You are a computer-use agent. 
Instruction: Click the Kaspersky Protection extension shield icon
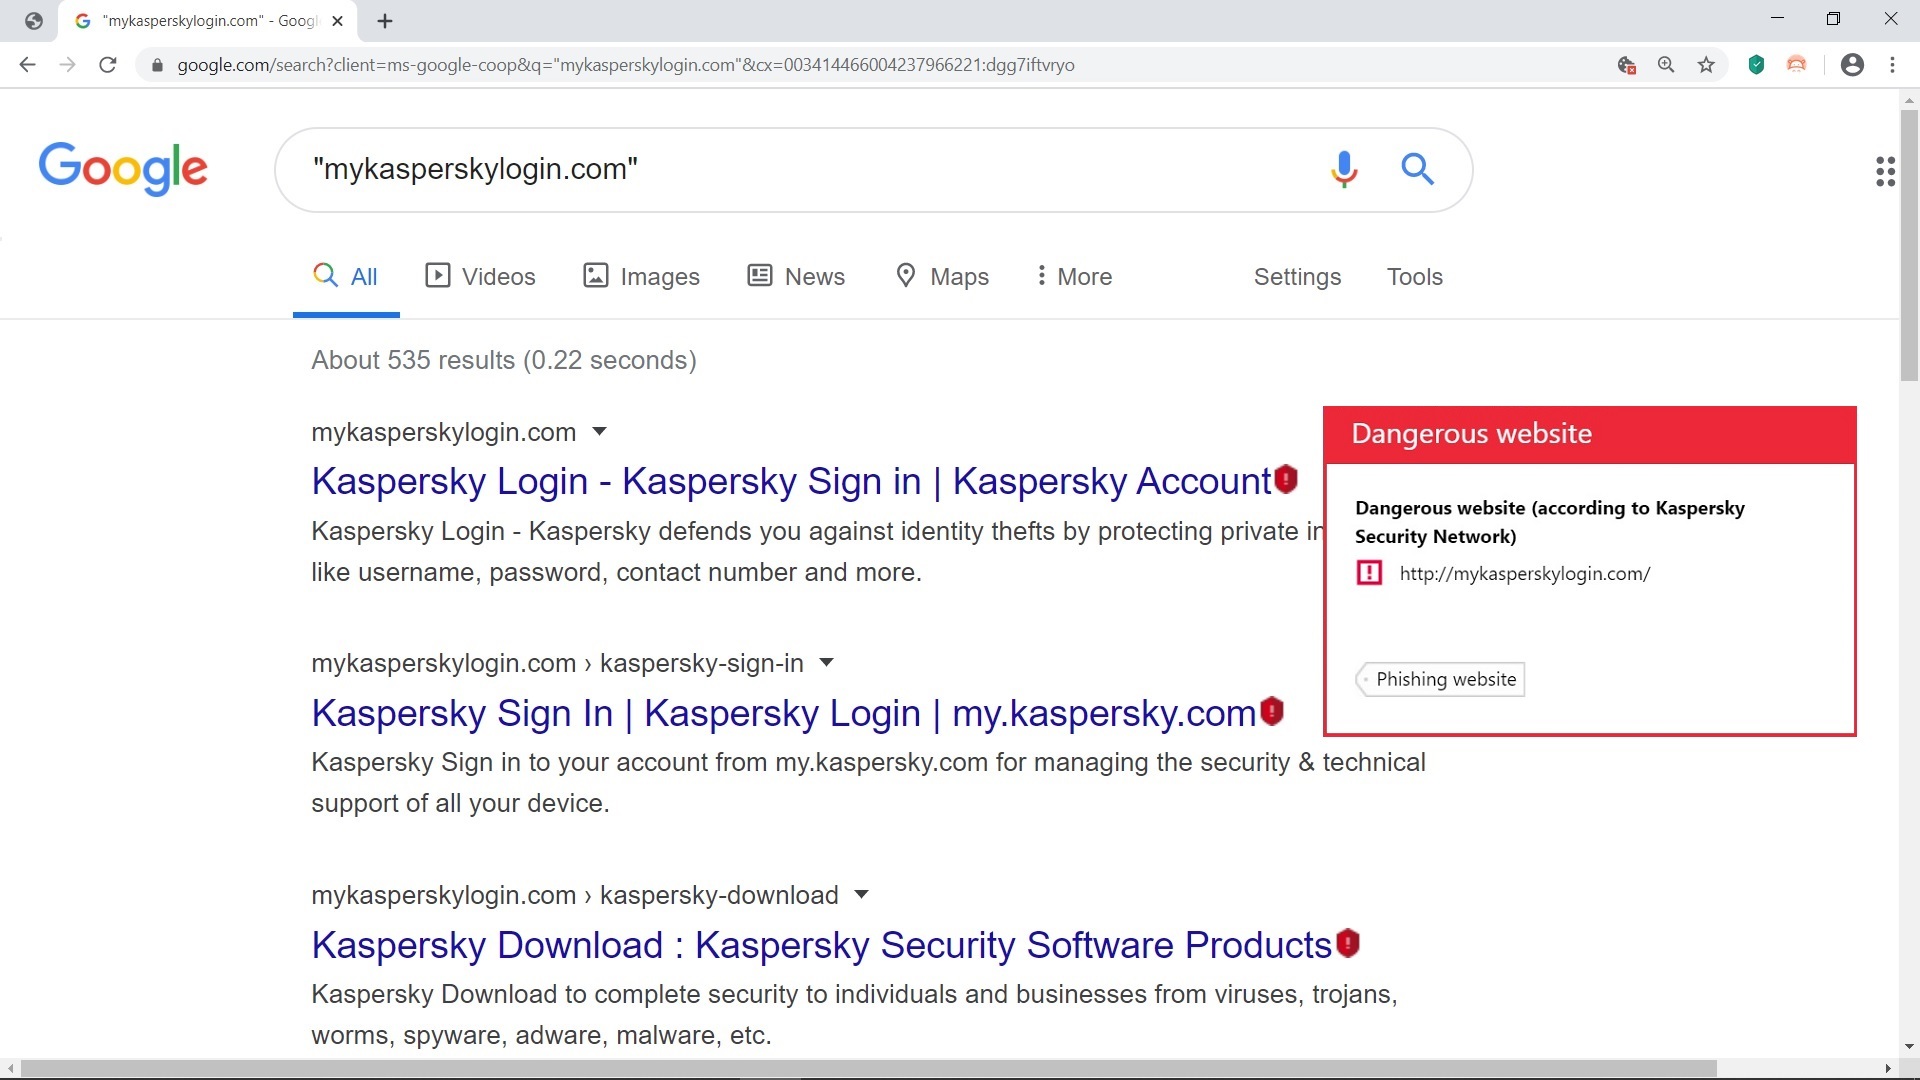point(1756,65)
